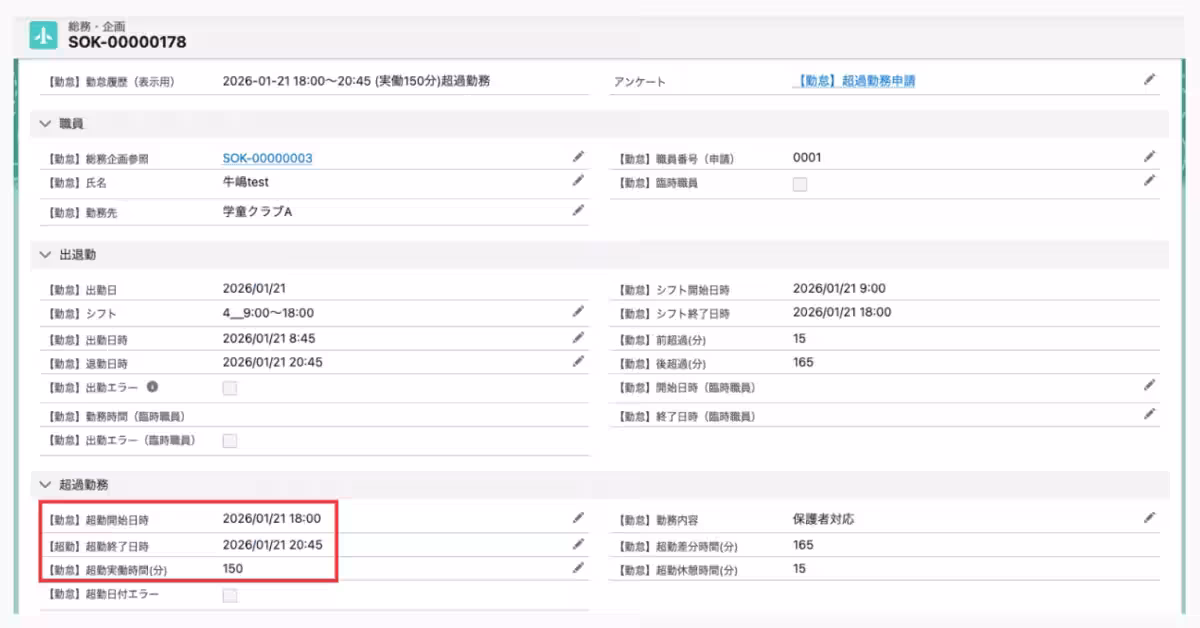This screenshot has width=1200, height=628.
Task: Click pencil icon next to 氏名 field
Action: [578, 181]
